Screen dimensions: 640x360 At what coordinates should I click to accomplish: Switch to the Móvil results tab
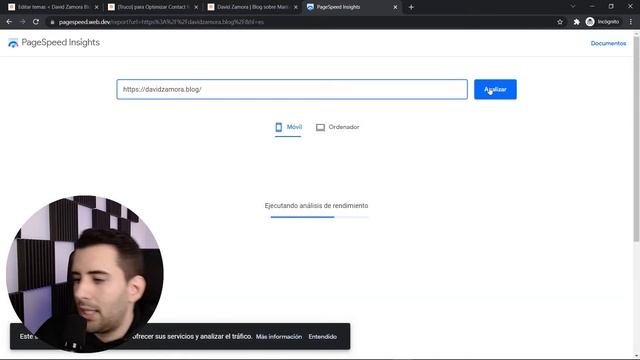coord(288,127)
